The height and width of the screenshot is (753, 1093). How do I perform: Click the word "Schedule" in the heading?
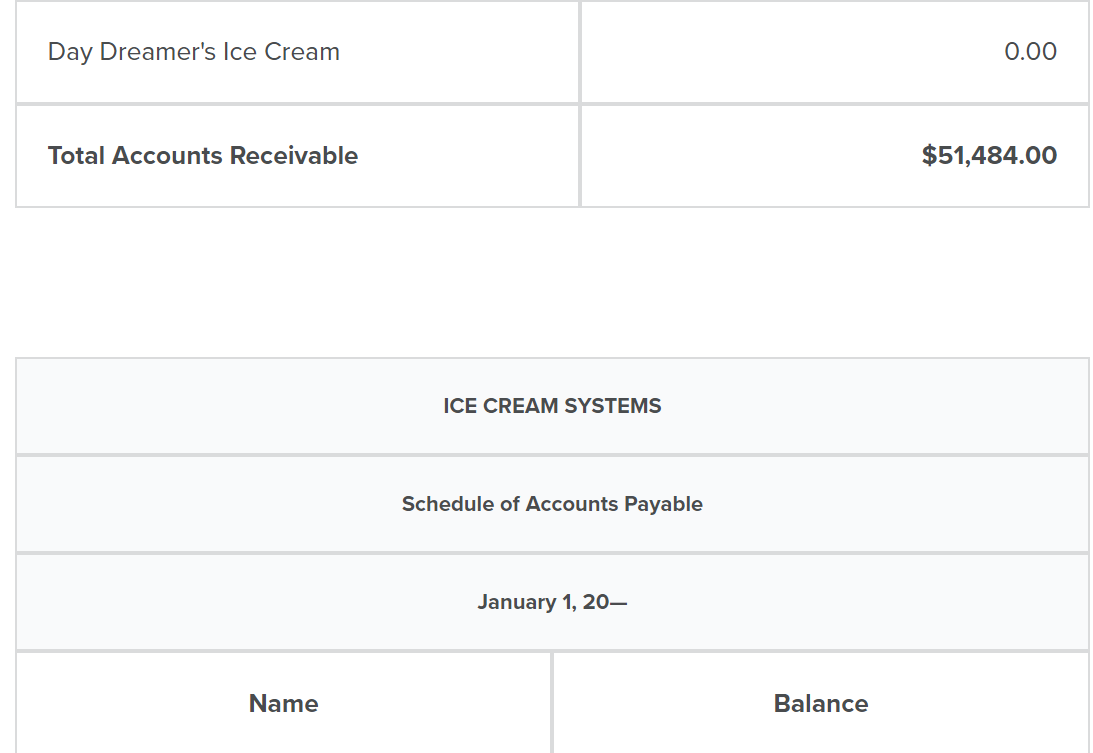click(x=447, y=504)
